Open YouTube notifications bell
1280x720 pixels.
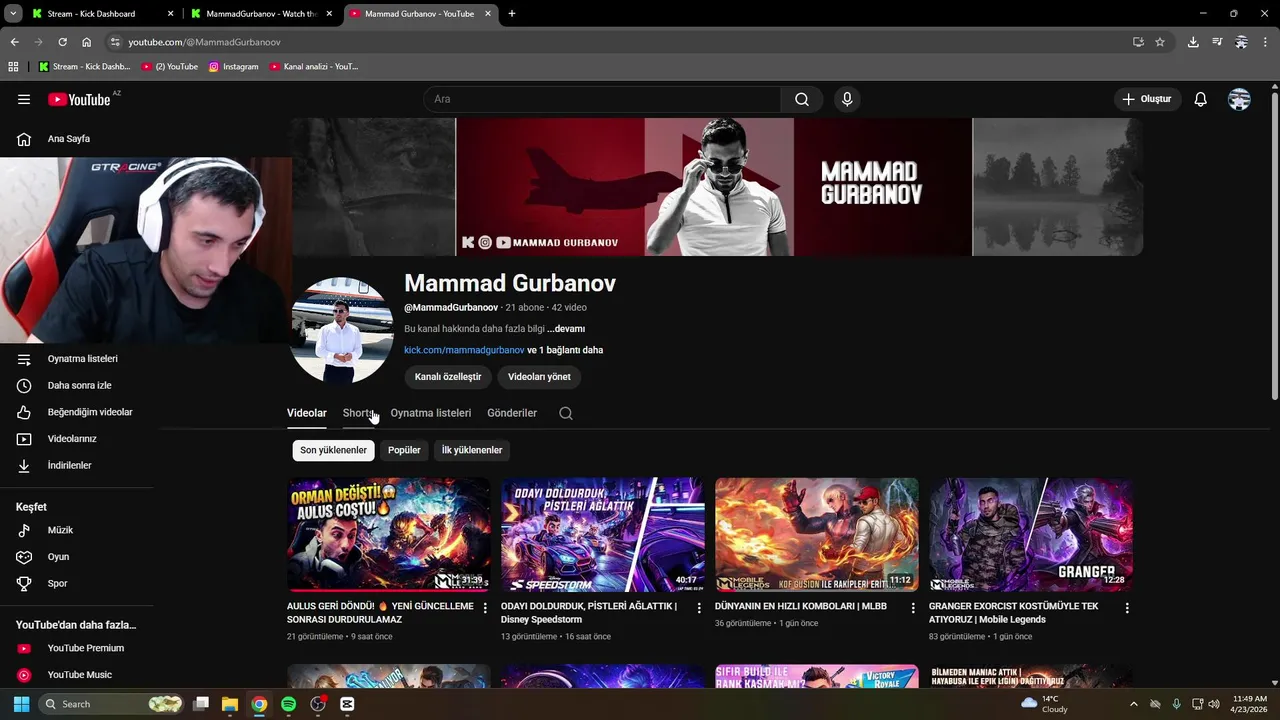coord(1200,99)
